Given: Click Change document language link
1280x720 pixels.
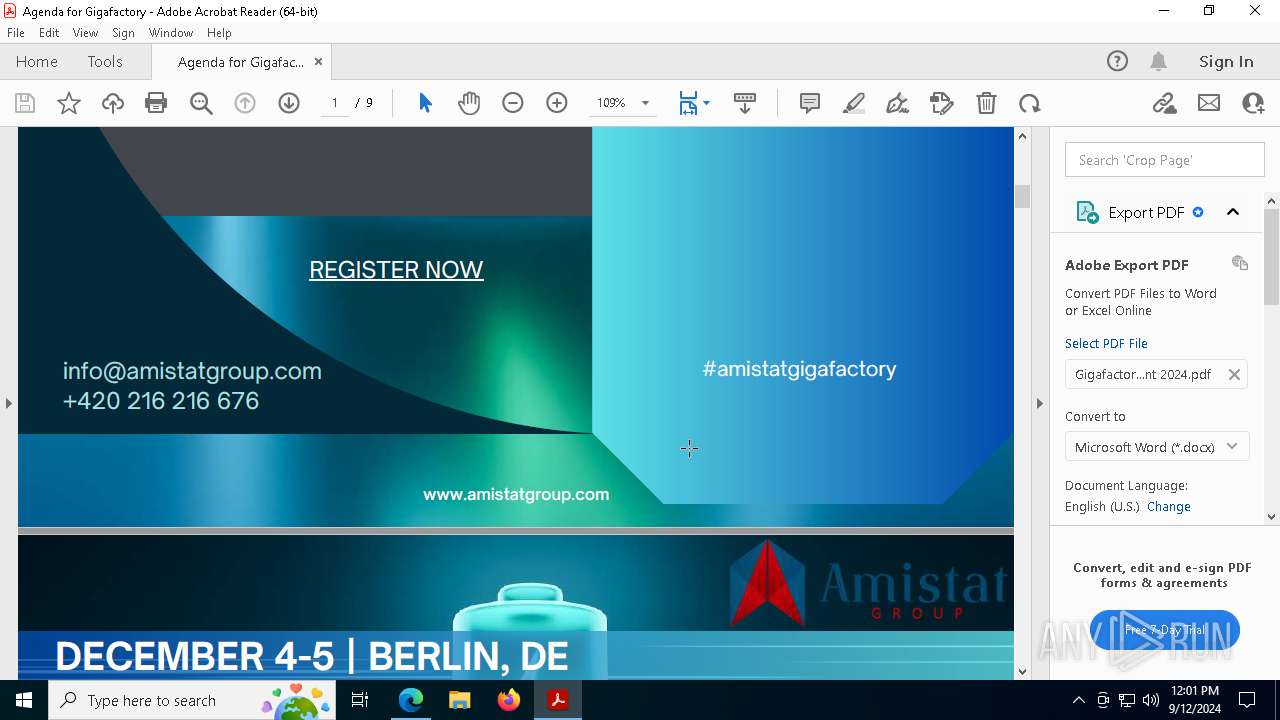Looking at the screenshot, I should click(1169, 506).
